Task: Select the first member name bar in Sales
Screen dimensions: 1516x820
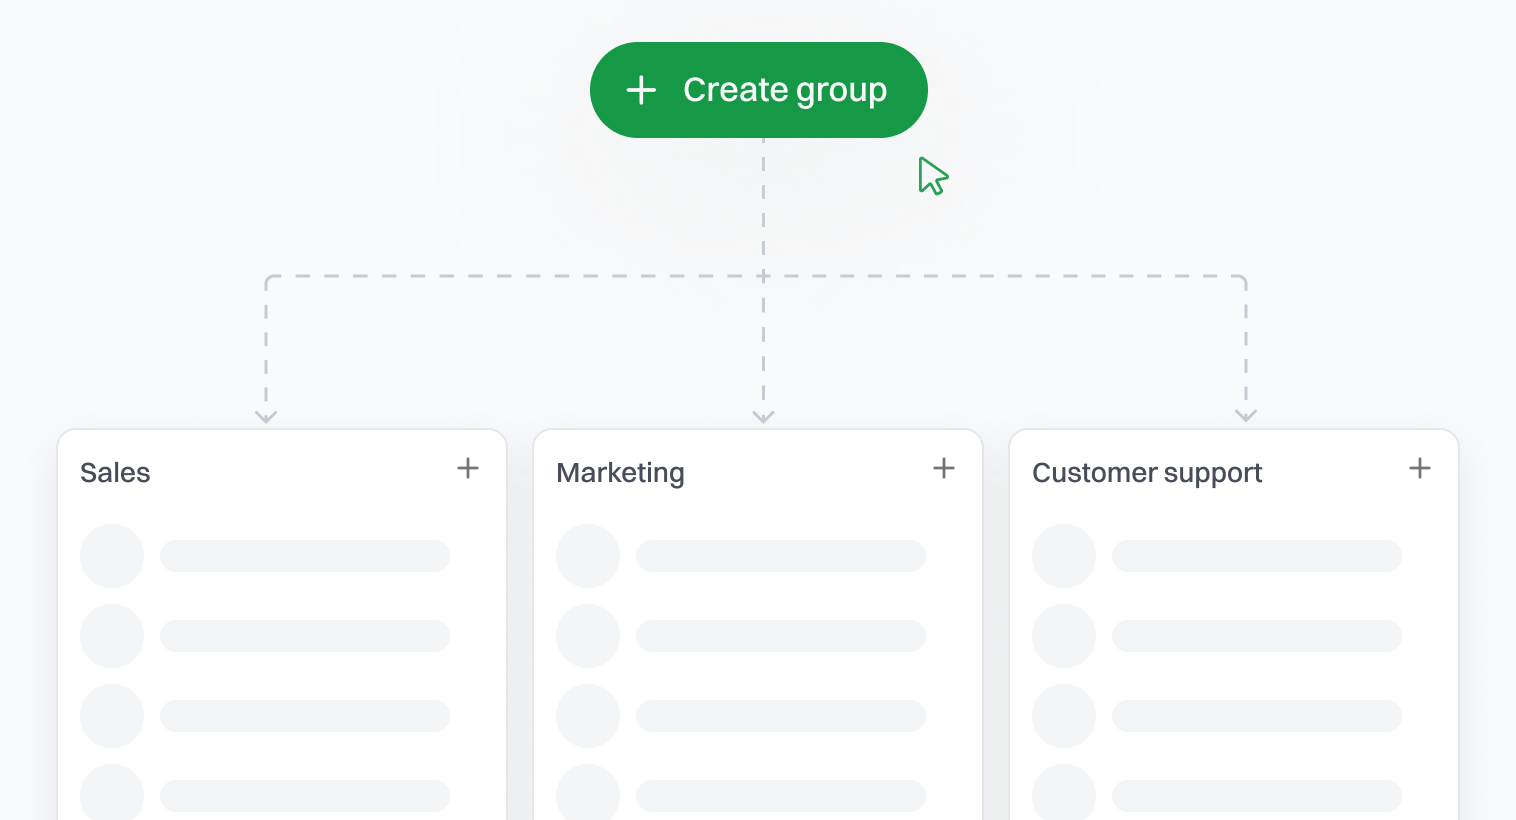Action: [x=305, y=556]
